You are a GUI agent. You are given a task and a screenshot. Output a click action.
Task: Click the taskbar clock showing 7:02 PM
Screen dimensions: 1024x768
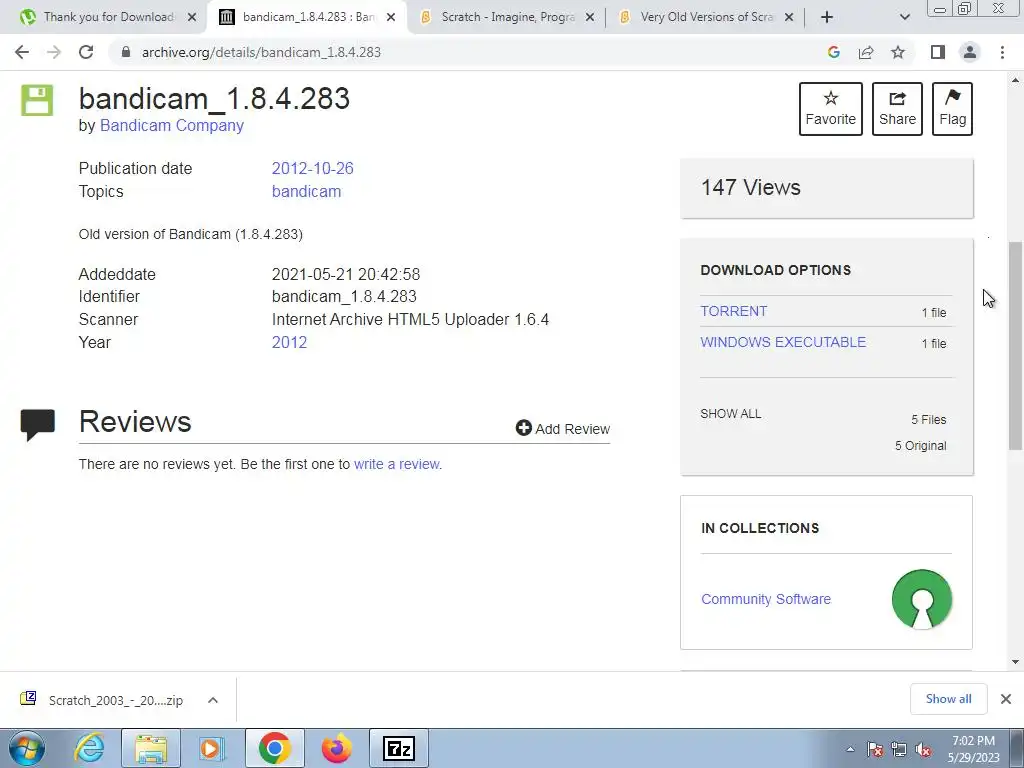974,749
